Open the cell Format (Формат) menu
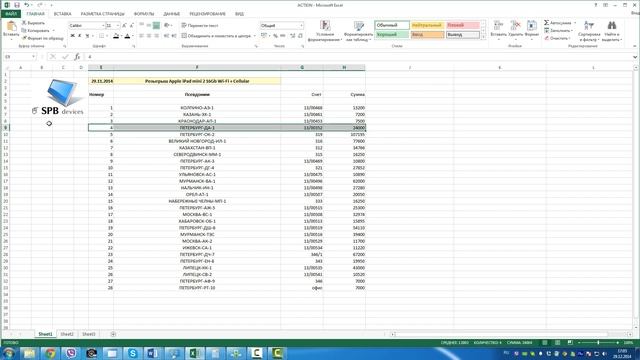The height and width of the screenshot is (360, 640). [x=531, y=29]
